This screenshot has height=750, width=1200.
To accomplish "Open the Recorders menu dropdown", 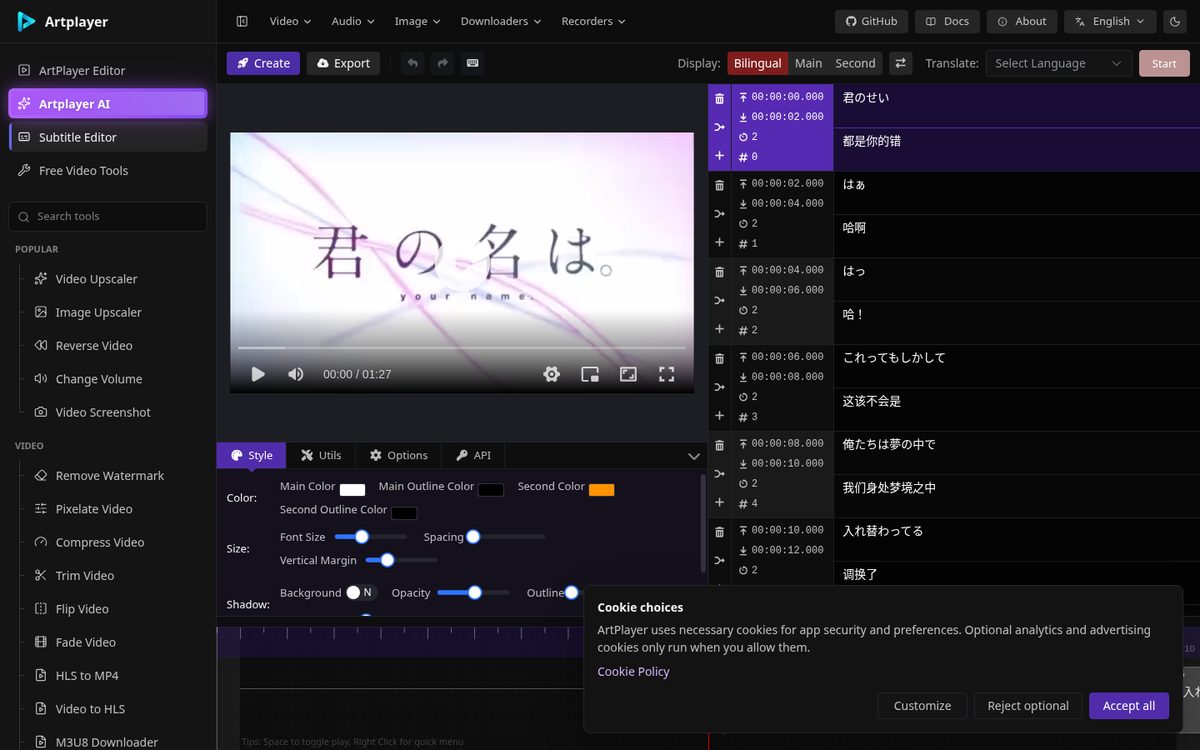I will point(593,21).
